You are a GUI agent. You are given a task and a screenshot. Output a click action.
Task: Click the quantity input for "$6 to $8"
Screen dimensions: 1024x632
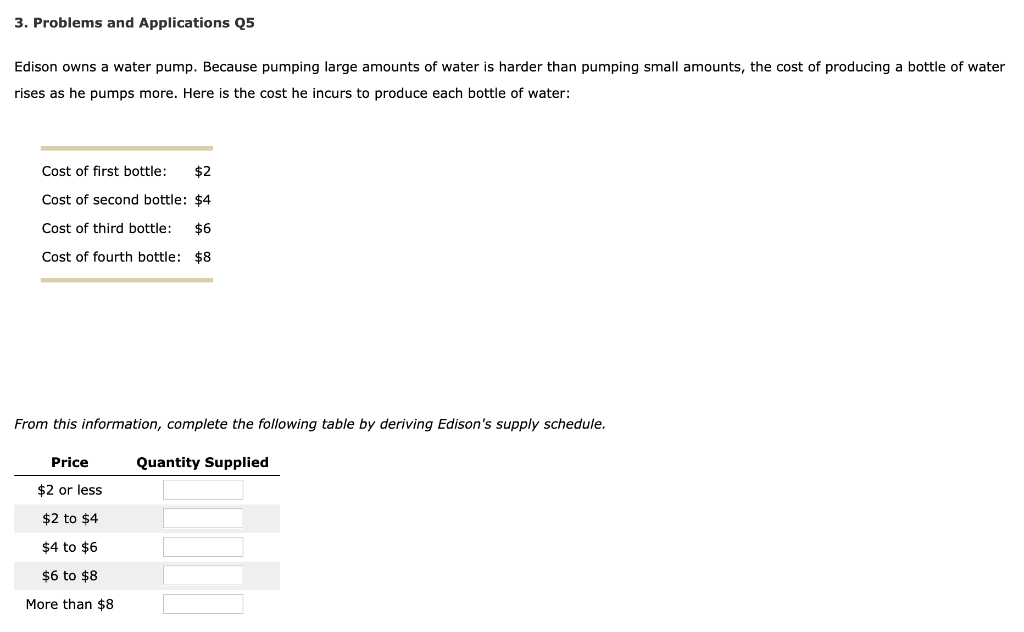click(203, 575)
